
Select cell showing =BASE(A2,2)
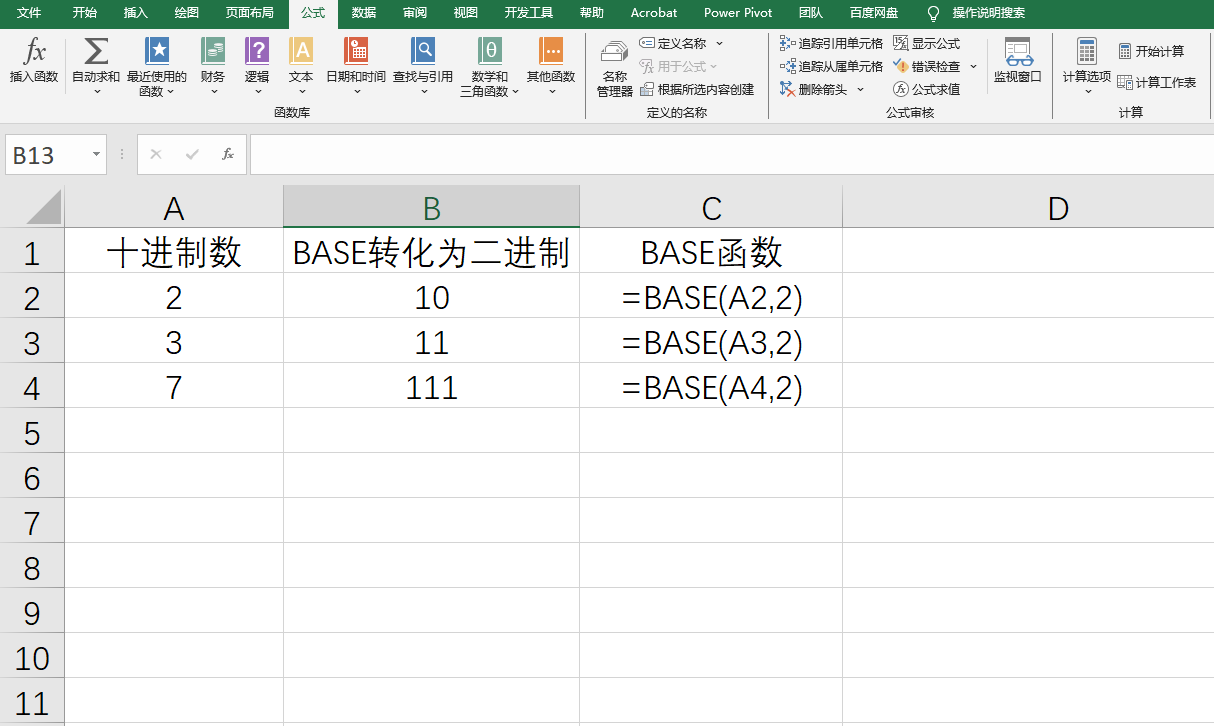(711, 297)
